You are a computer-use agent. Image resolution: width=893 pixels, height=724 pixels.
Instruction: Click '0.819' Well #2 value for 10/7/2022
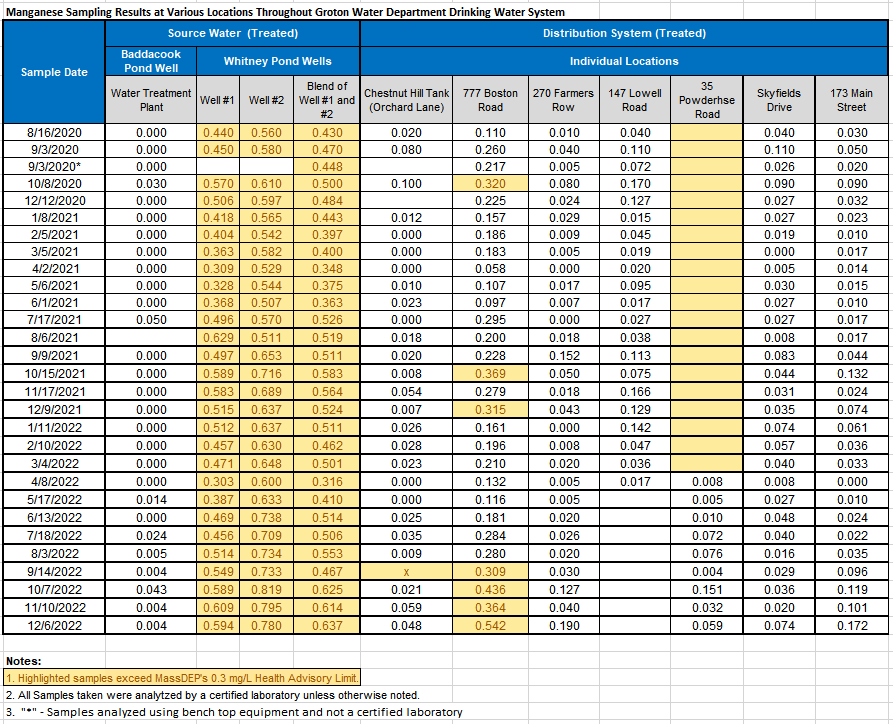pyautogui.click(x=267, y=590)
